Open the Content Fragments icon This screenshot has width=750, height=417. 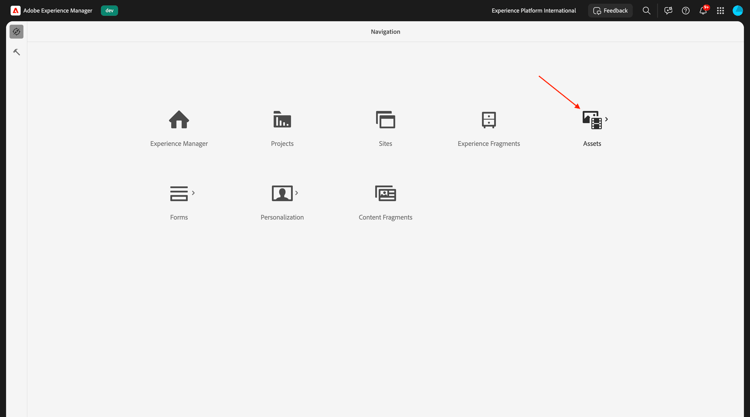point(386,193)
